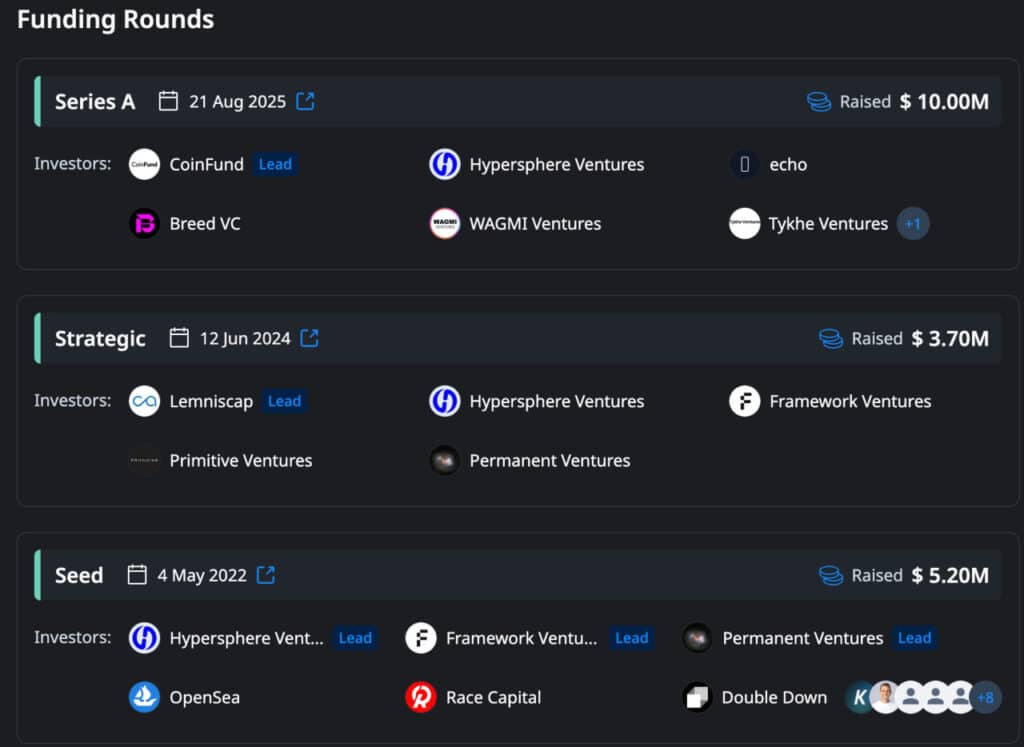
Task: Click the CoinFund logo icon
Action: (144, 164)
